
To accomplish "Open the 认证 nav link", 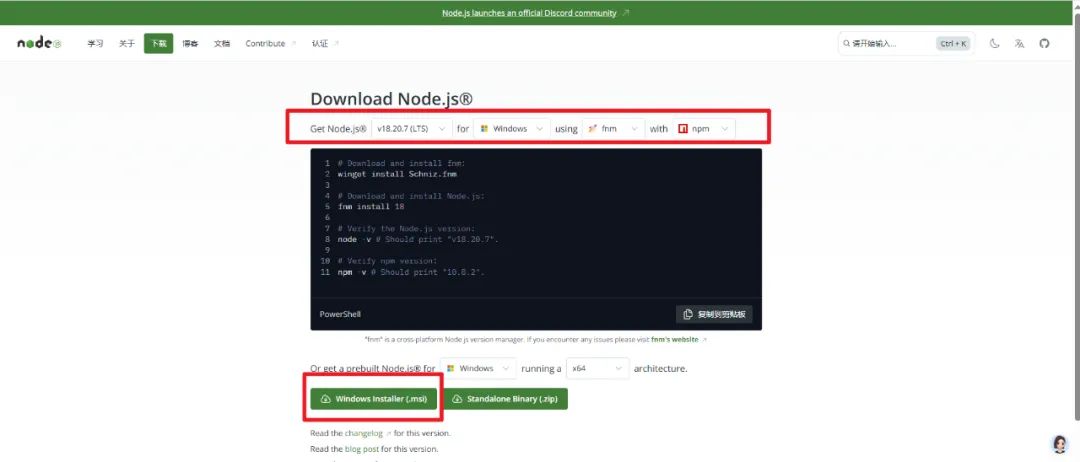I will pyautogui.click(x=325, y=43).
